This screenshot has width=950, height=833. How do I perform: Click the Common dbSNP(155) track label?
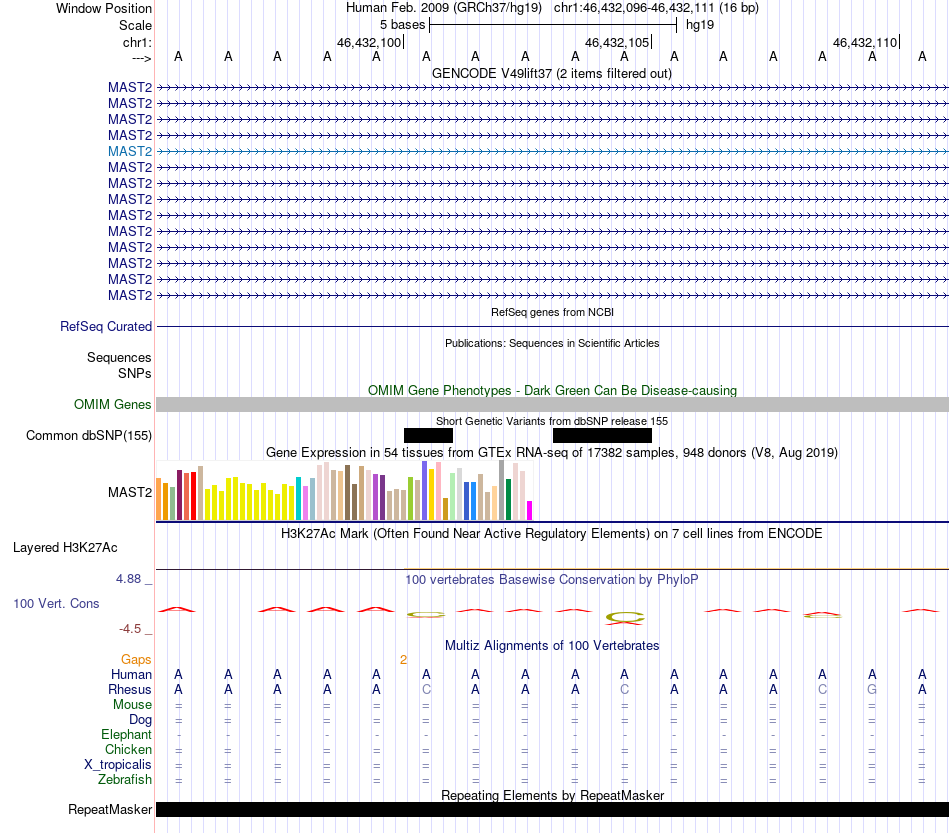pos(88,436)
